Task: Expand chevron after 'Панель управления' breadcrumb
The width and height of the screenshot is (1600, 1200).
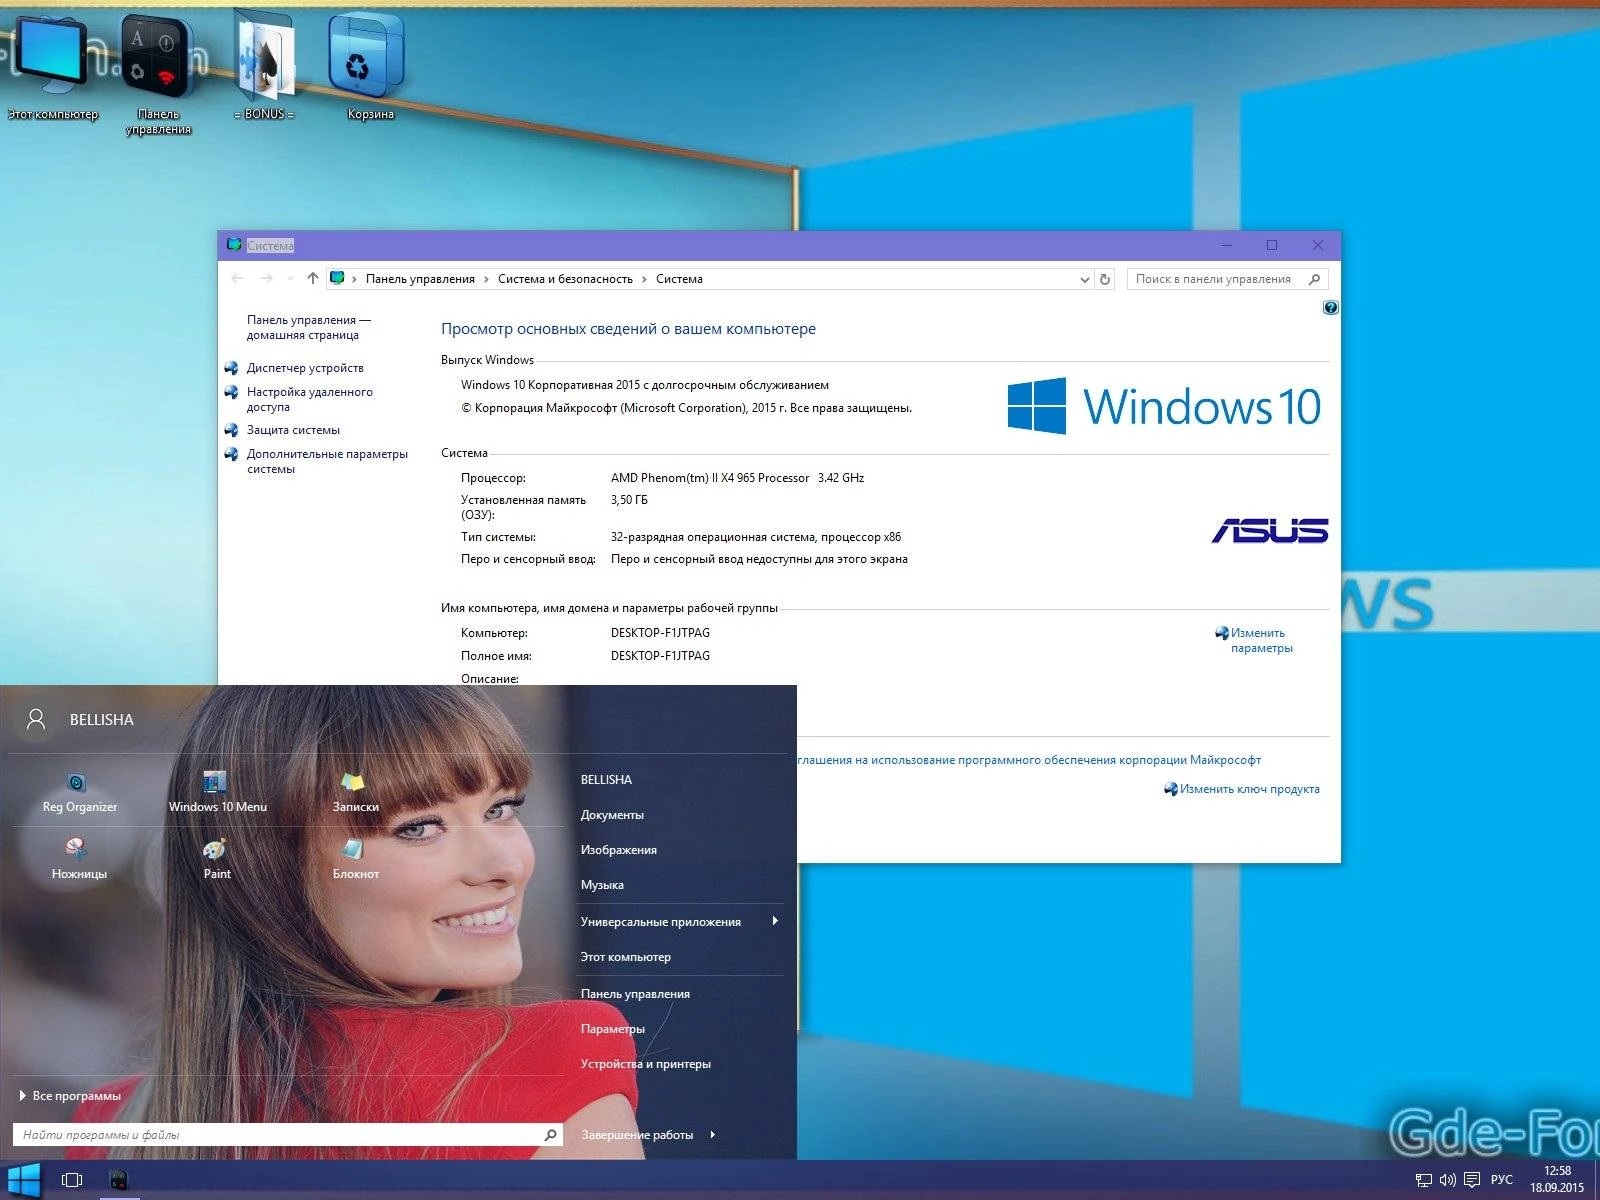Action: coord(487,279)
